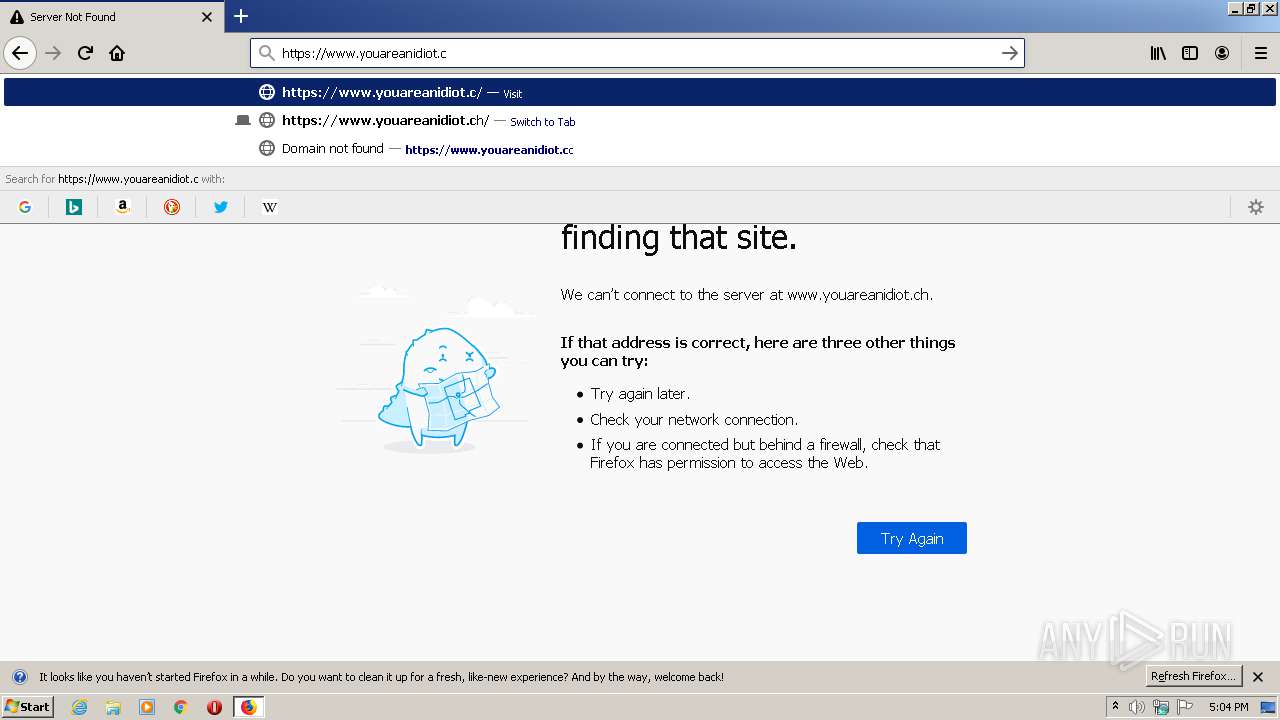Select the Server Not Found tab
Image resolution: width=1280 pixels, height=720 pixels.
[112, 17]
